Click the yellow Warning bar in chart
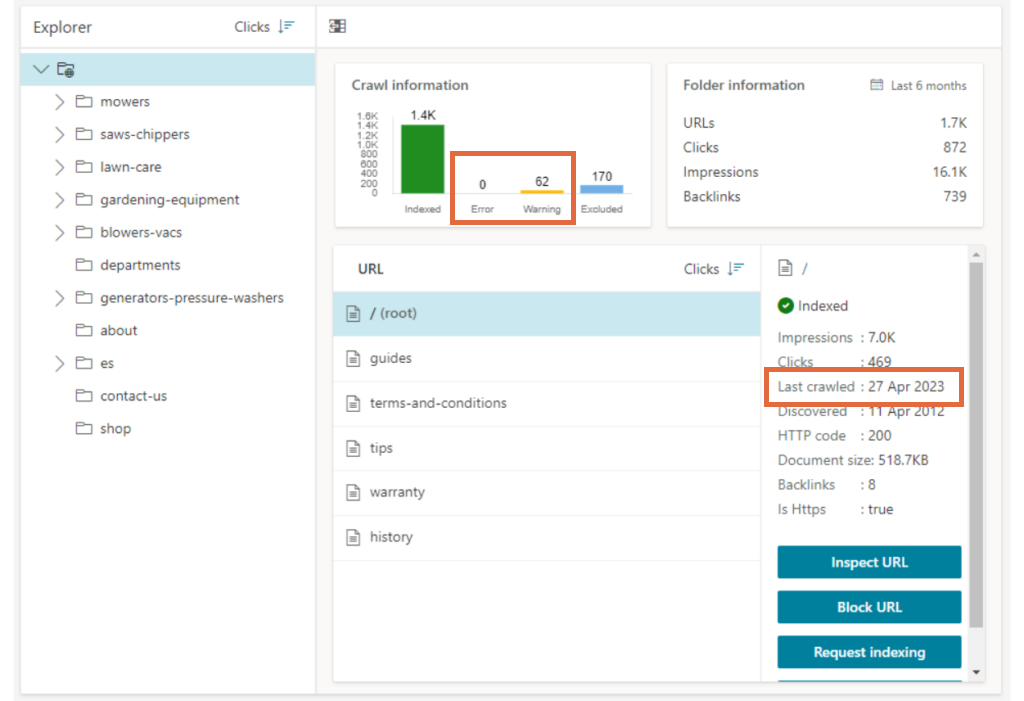The width and height of the screenshot is (1024, 701). coord(541,191)
